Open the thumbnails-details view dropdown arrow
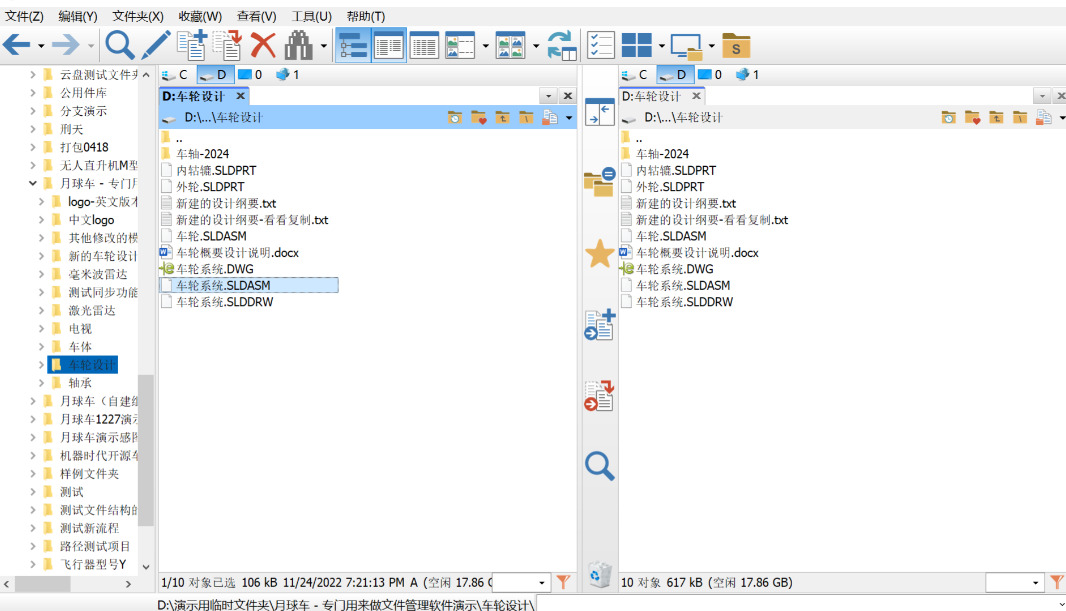 click(485, 46)
